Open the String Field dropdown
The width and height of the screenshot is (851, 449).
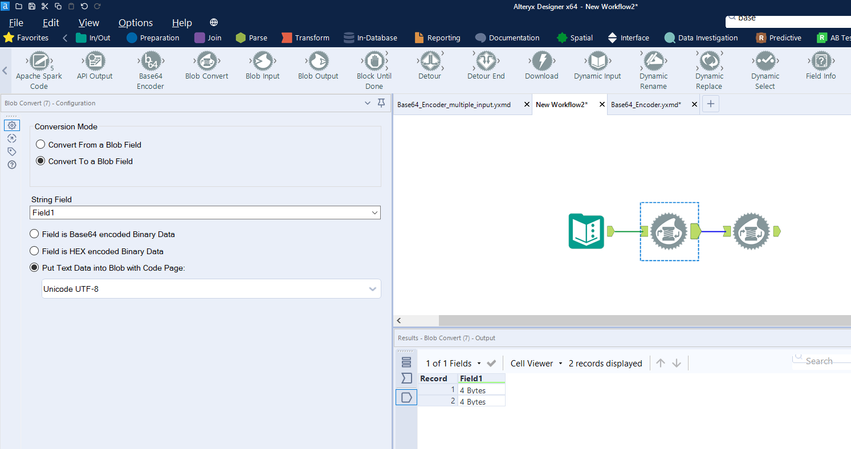click(205, 213)
